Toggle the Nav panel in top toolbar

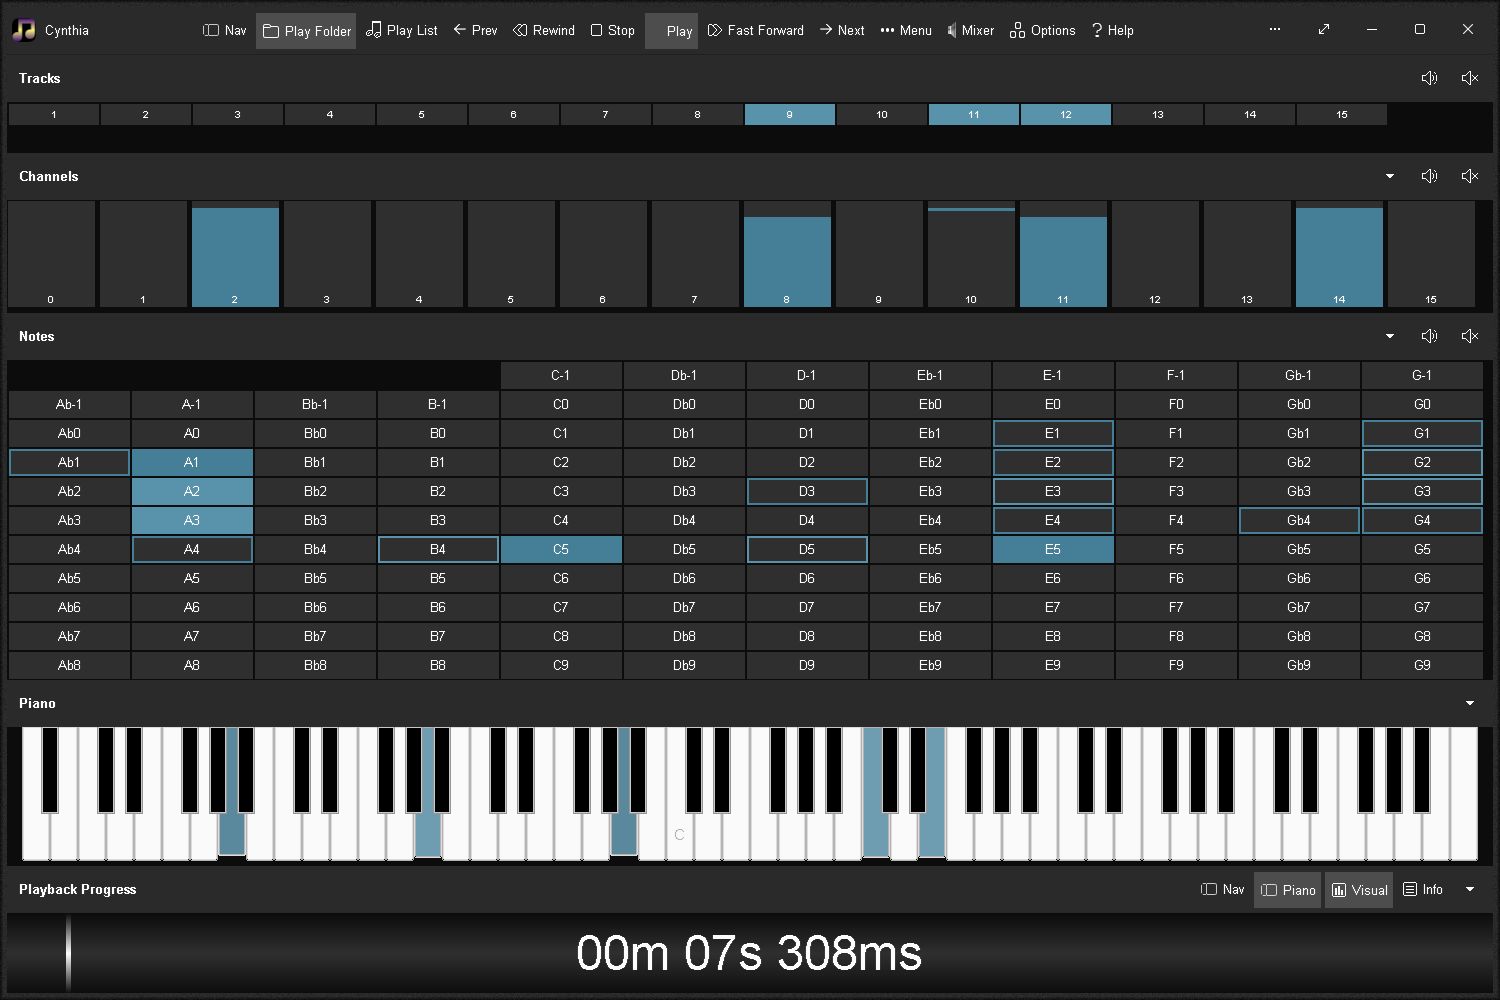(x=225, y=30)
